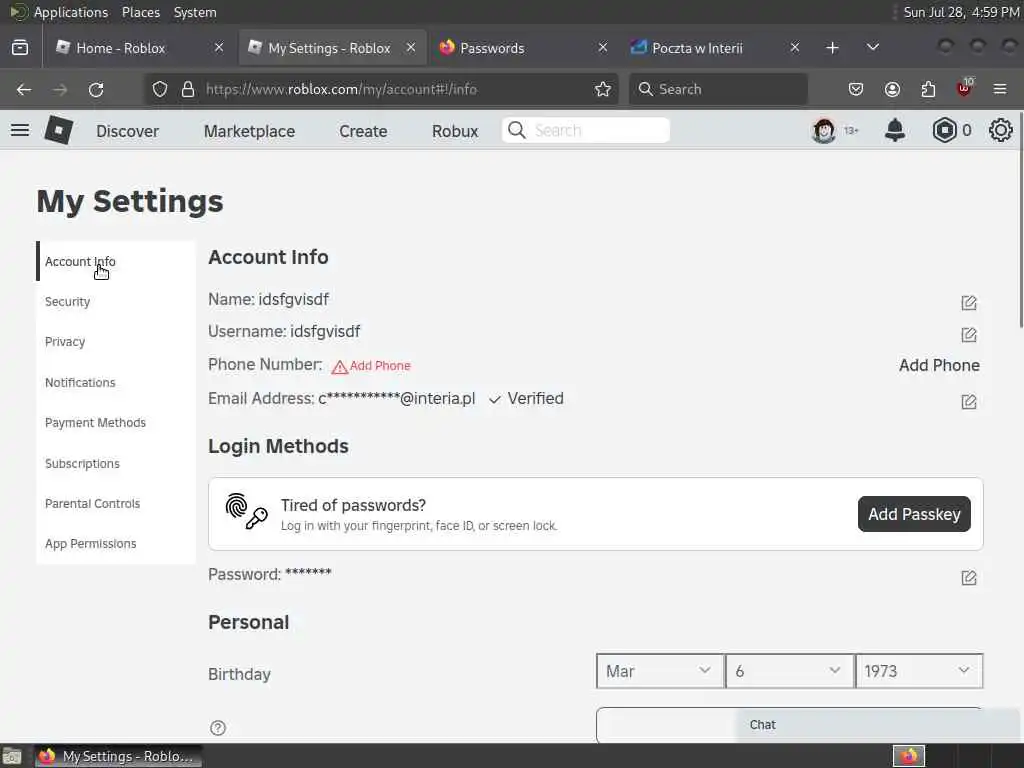Click the site padlock icon

[188, 89]
